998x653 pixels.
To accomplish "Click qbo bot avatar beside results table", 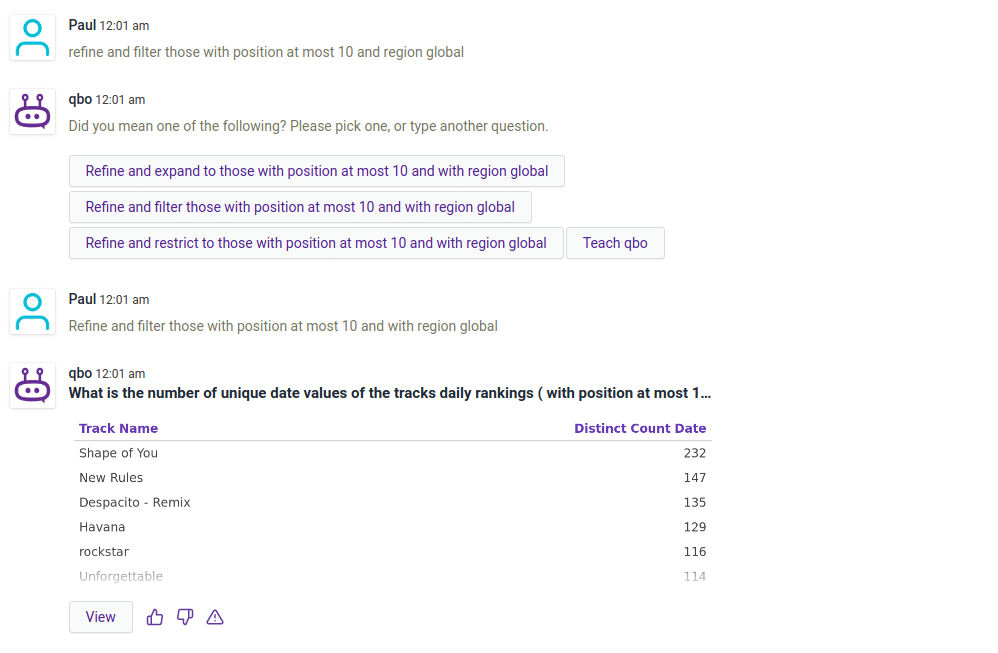I will click(32, 386).
